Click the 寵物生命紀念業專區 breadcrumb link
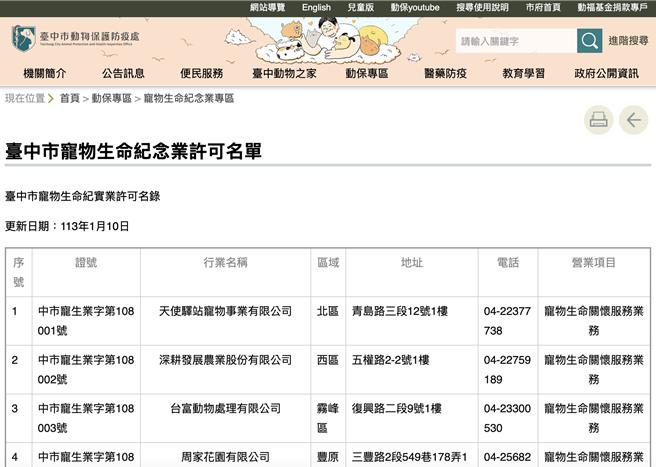Screen dimensions: 656x467 pyautogui.click(x=189, y=98)
